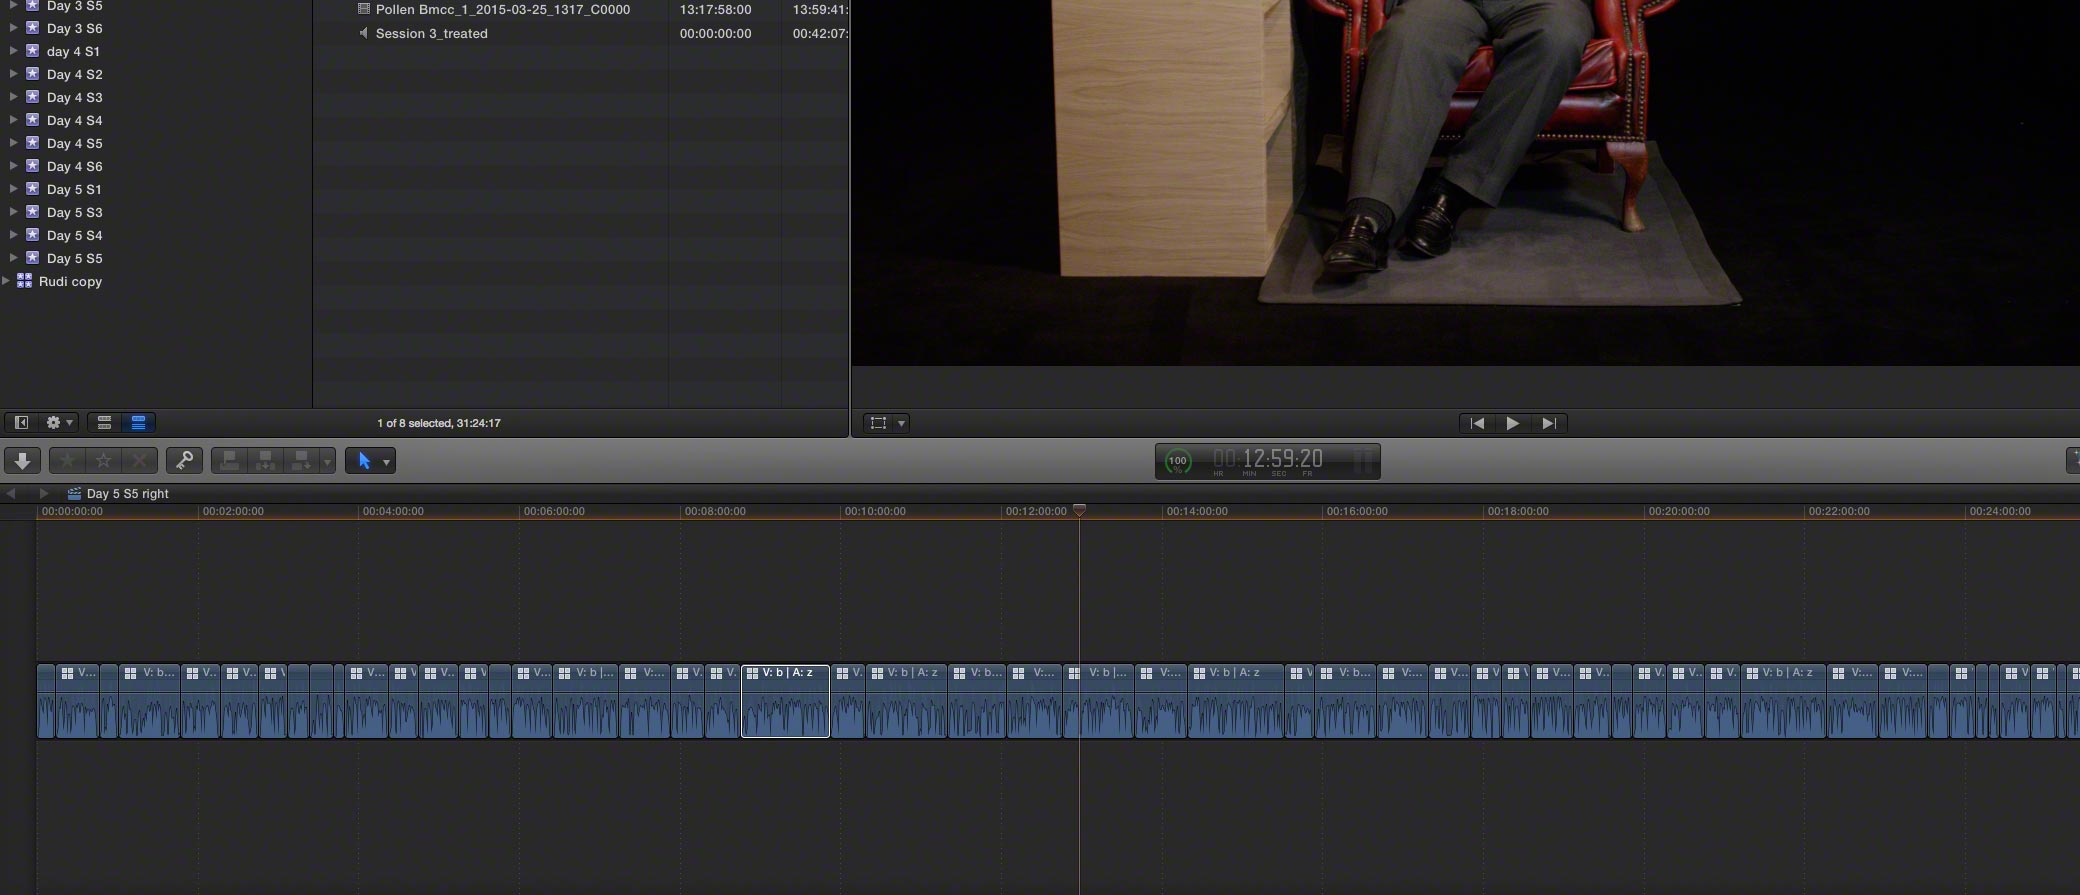Open the browser gear action menu
Image resolution: width=2080 pixels, height=895 pixels.
(60, 423)
